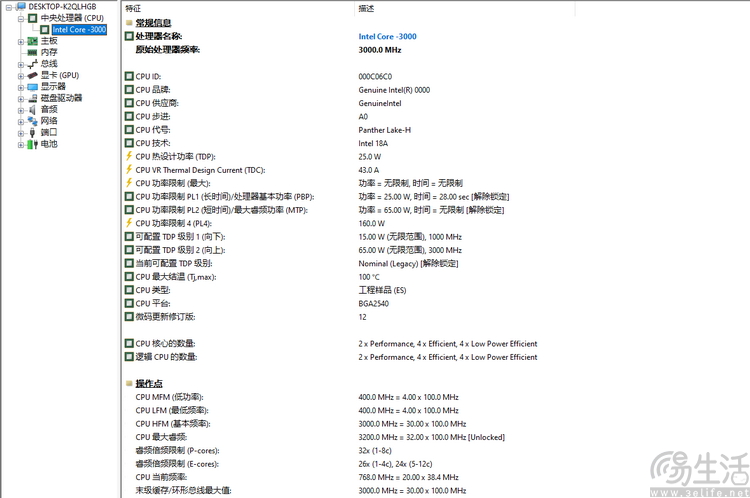
Task: Click the chip icon beside Intel Core -3000 in tree
Action: point(44,30)
